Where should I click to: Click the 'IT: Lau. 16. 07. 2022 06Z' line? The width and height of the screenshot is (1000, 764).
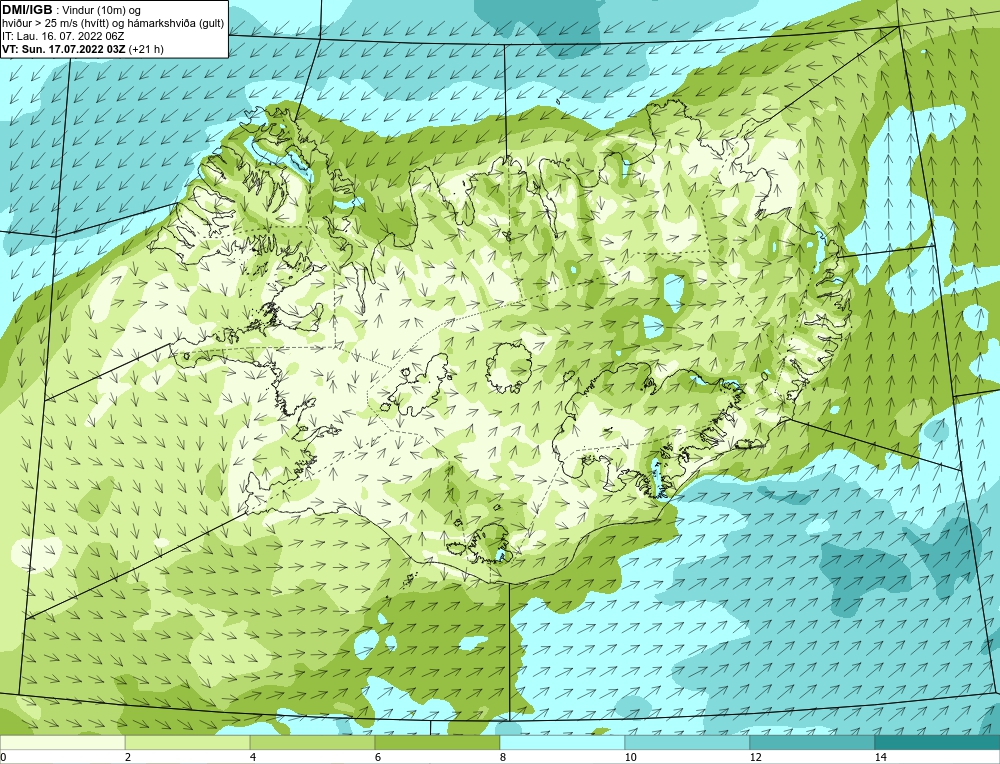[63, 36]
